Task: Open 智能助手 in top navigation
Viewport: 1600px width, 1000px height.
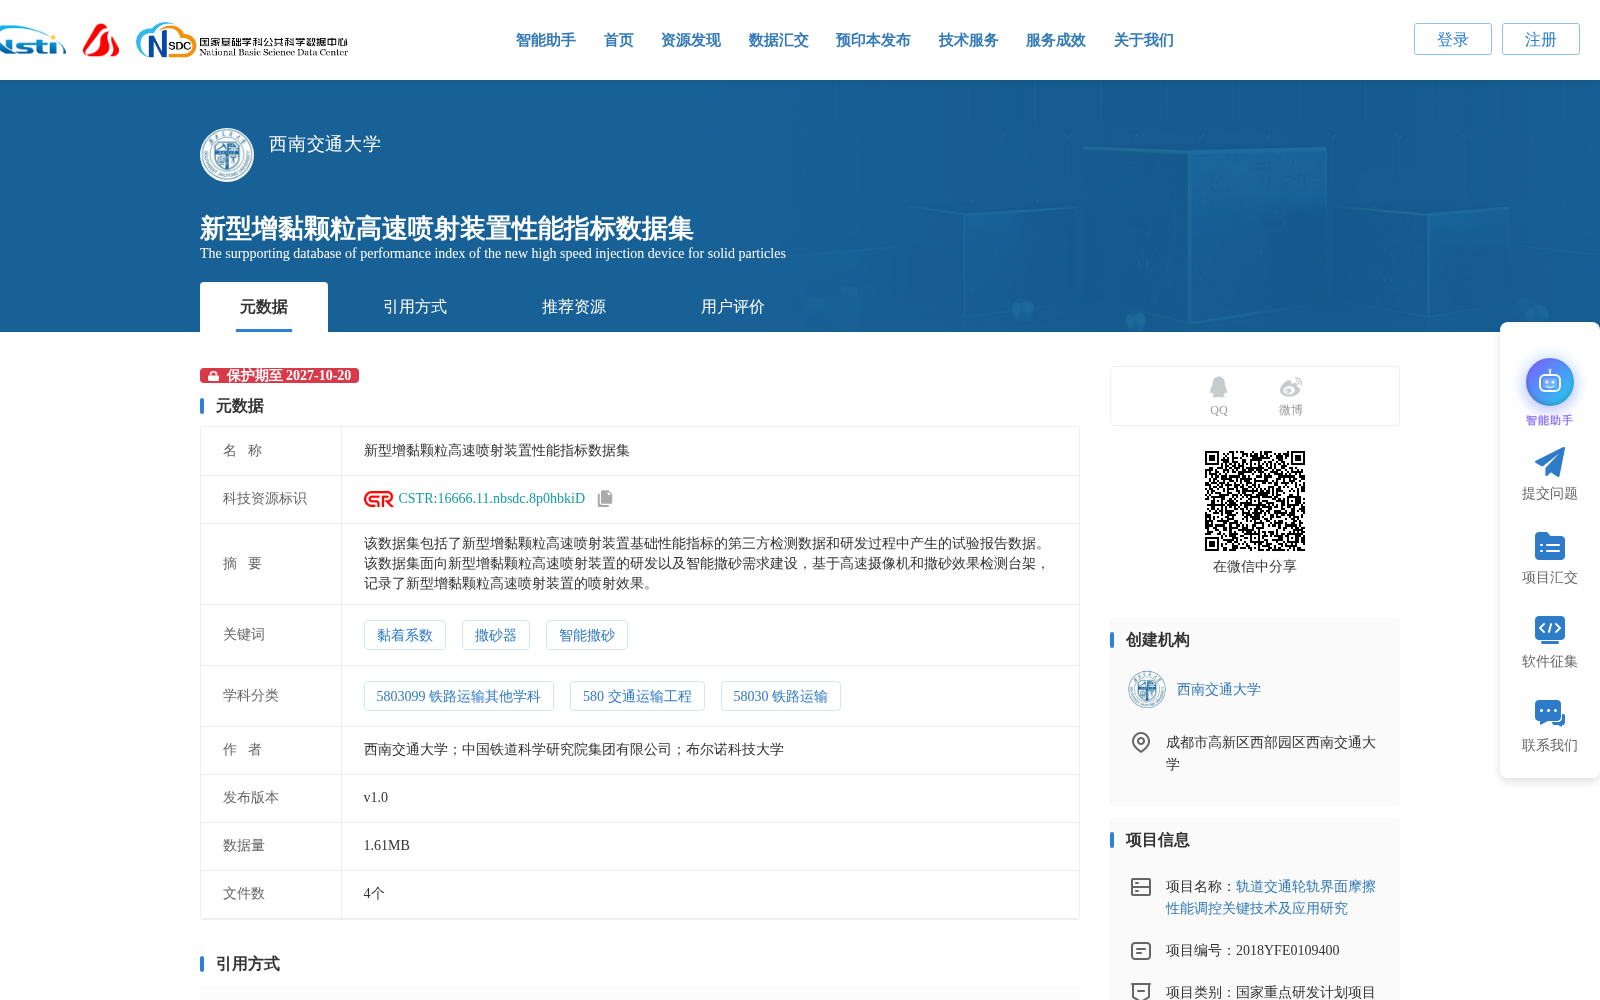Action: [x=546, y=40]
